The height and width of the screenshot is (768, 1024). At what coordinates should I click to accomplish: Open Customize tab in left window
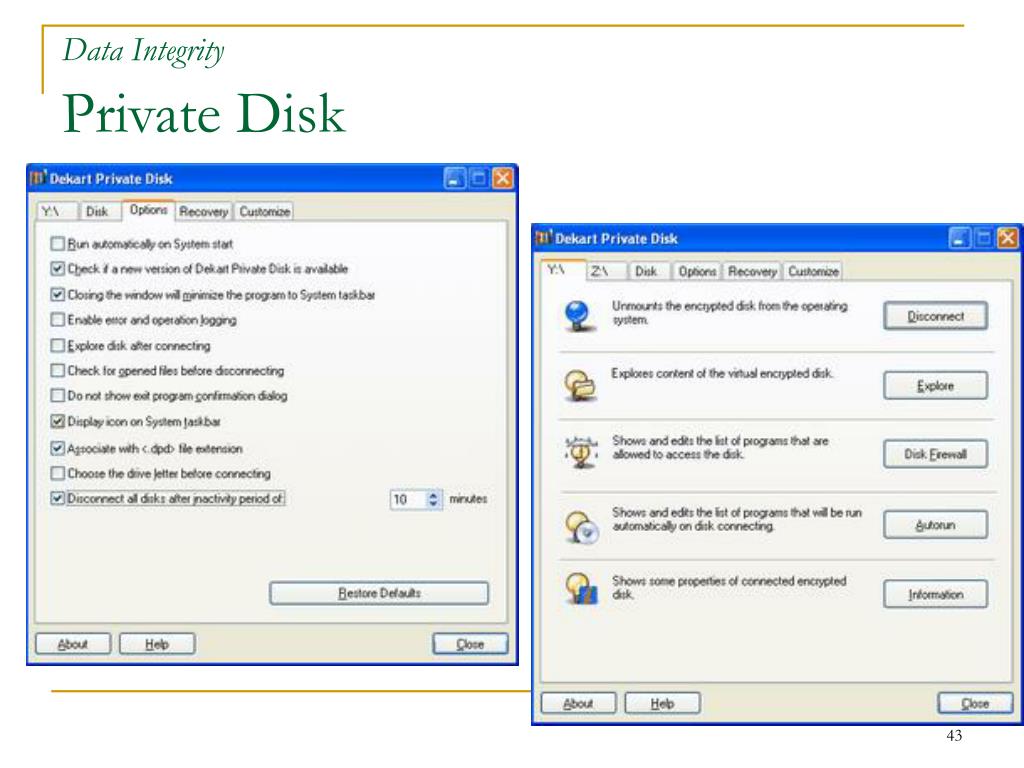264,212
